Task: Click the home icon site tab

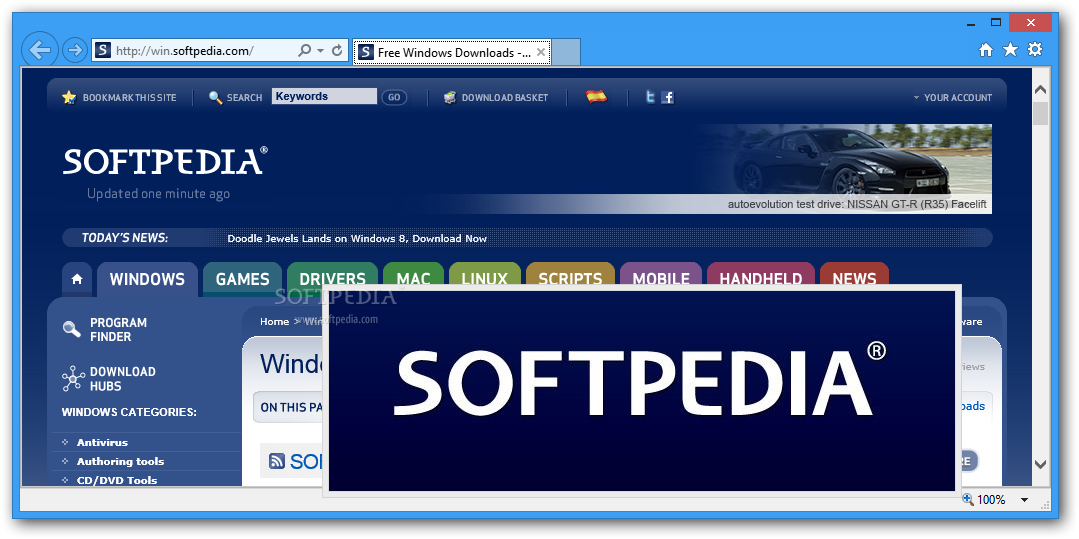Action: [x=77, y=279]
